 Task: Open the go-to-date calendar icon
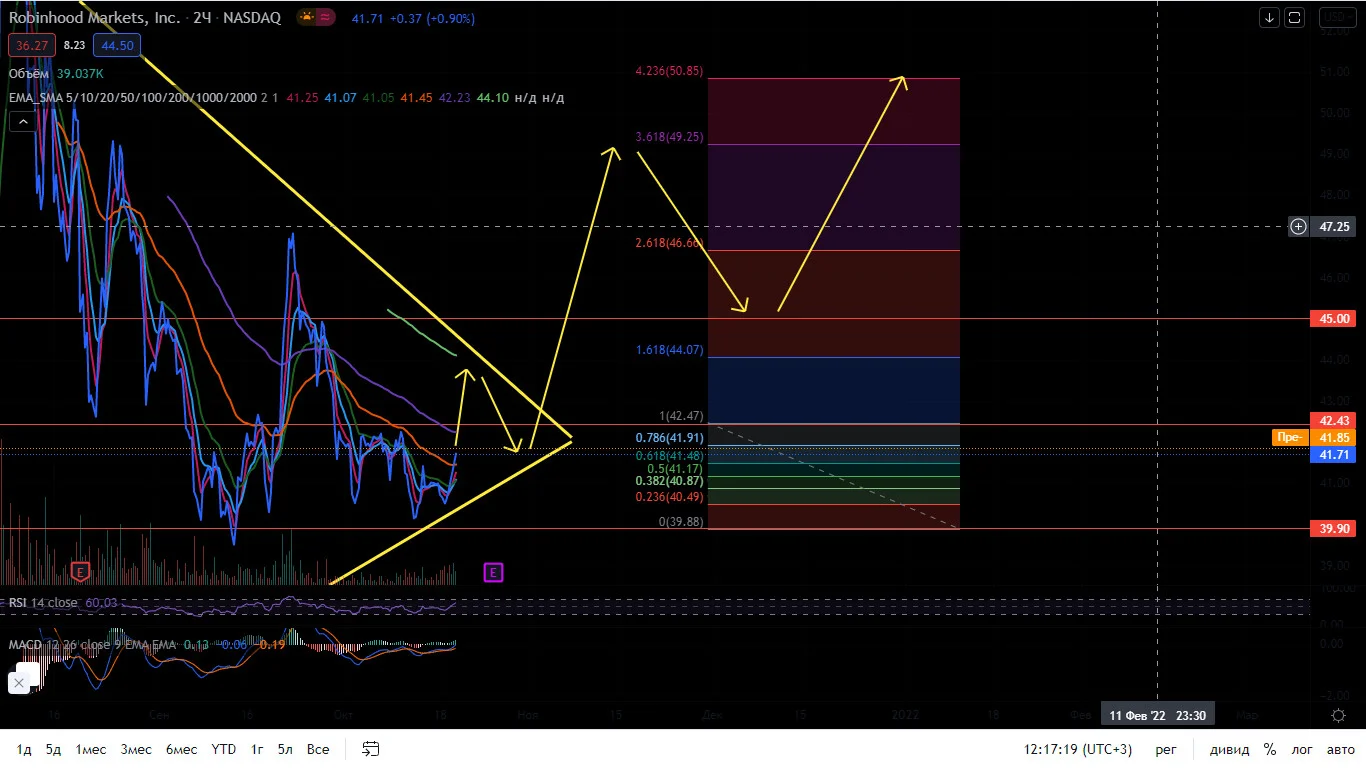tap(370, 749)
